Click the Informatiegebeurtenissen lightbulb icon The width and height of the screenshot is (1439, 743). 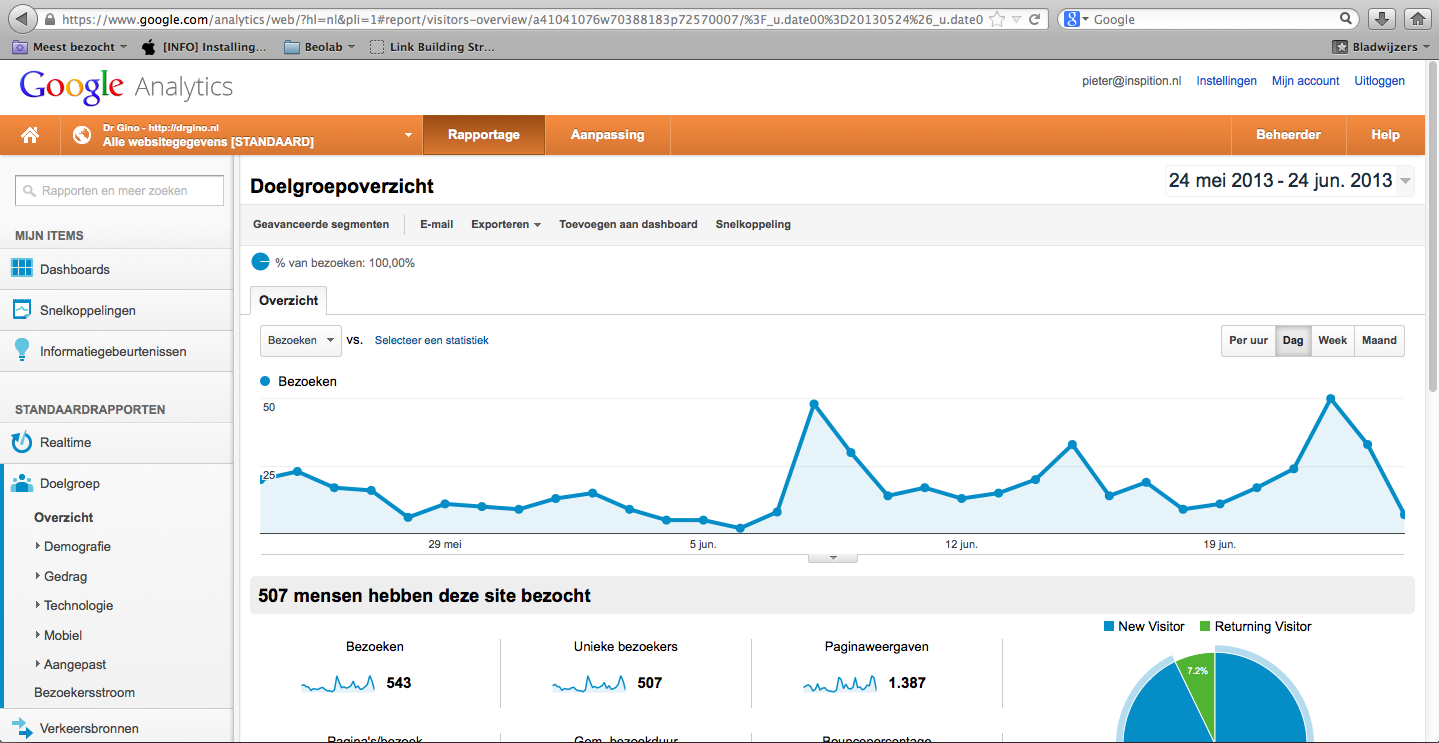(22, 350)
